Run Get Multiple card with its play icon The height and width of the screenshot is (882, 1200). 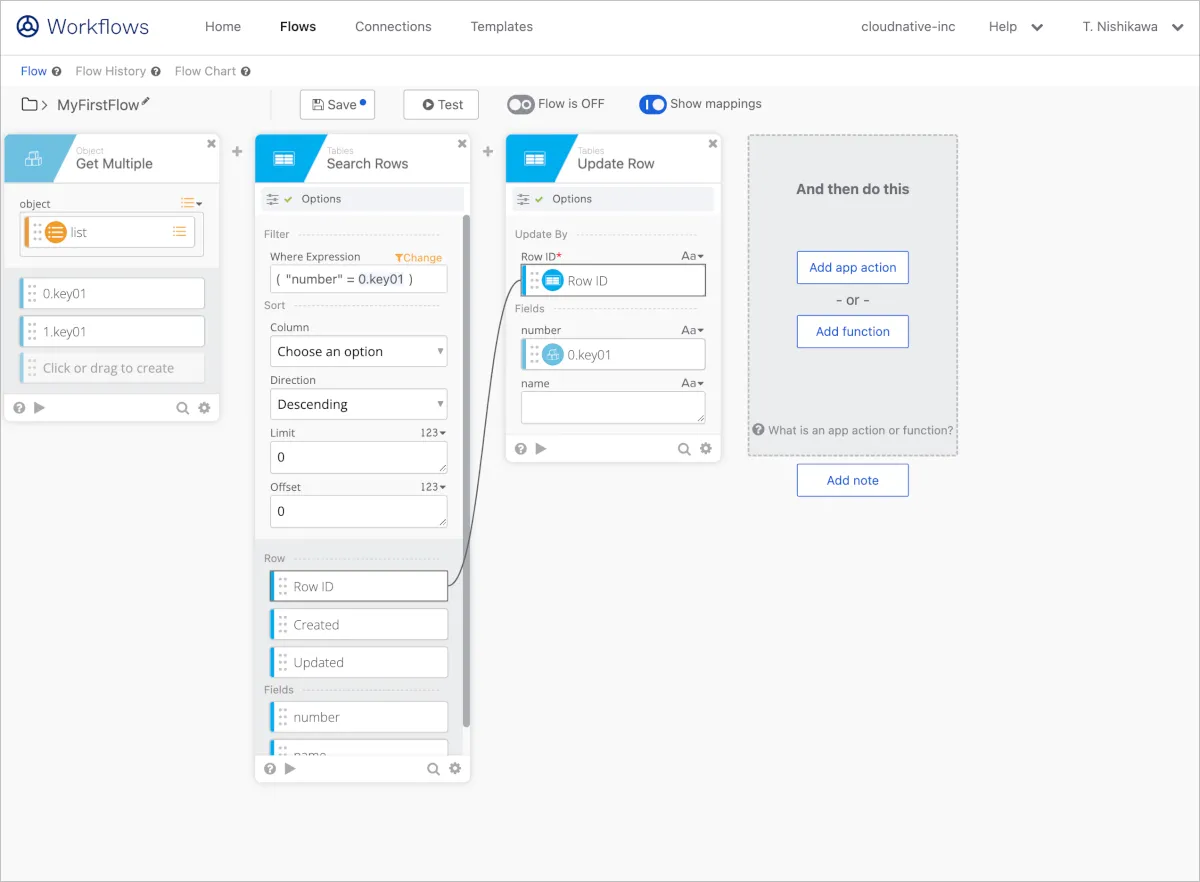40,407
